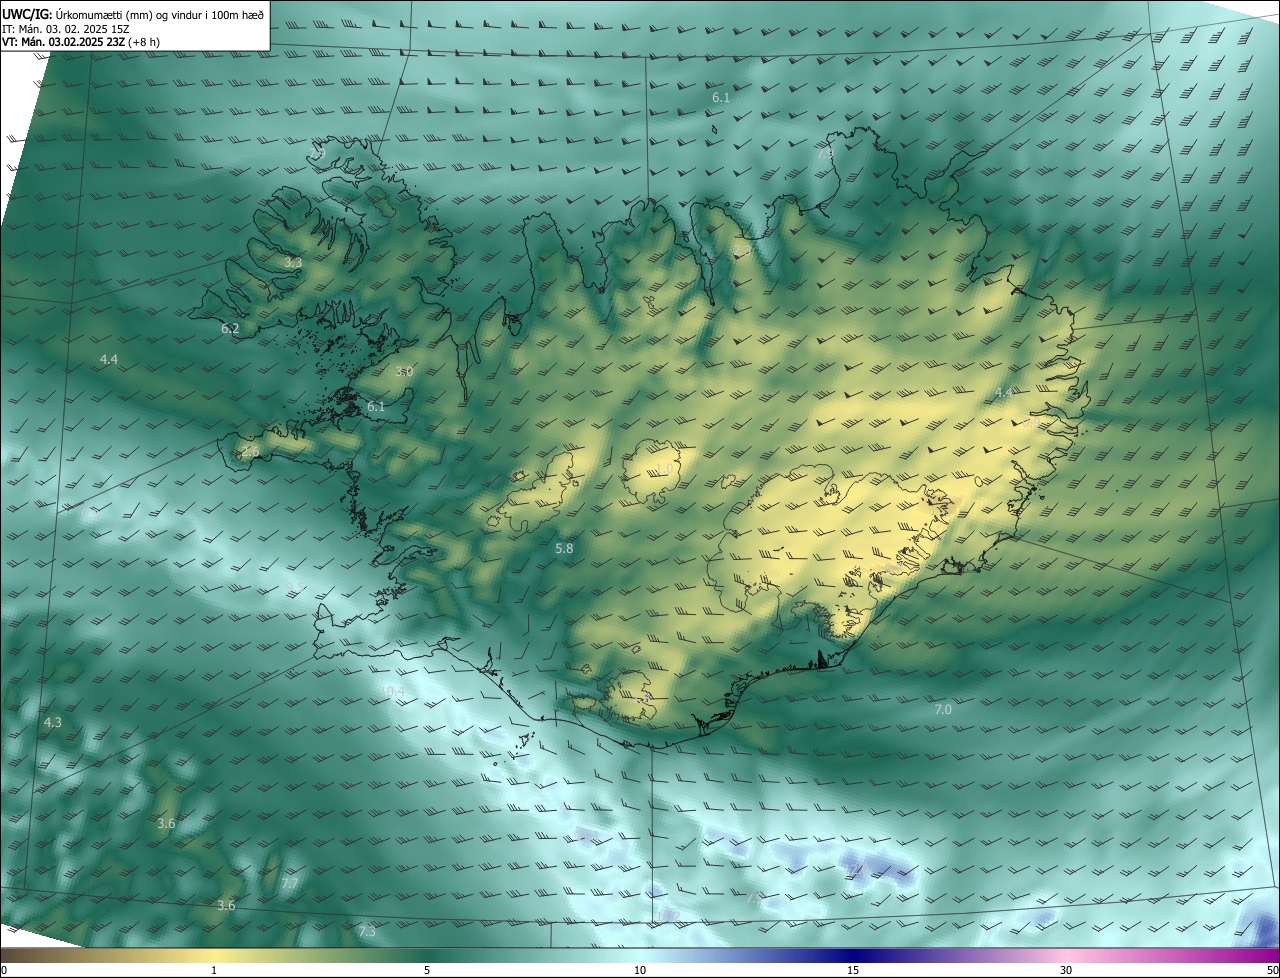Click the map title 'Úrkomumætti (mm) og vindur í 100m hæð'
This screenshot has height=978, width=1280.
[x=160, y=13]
